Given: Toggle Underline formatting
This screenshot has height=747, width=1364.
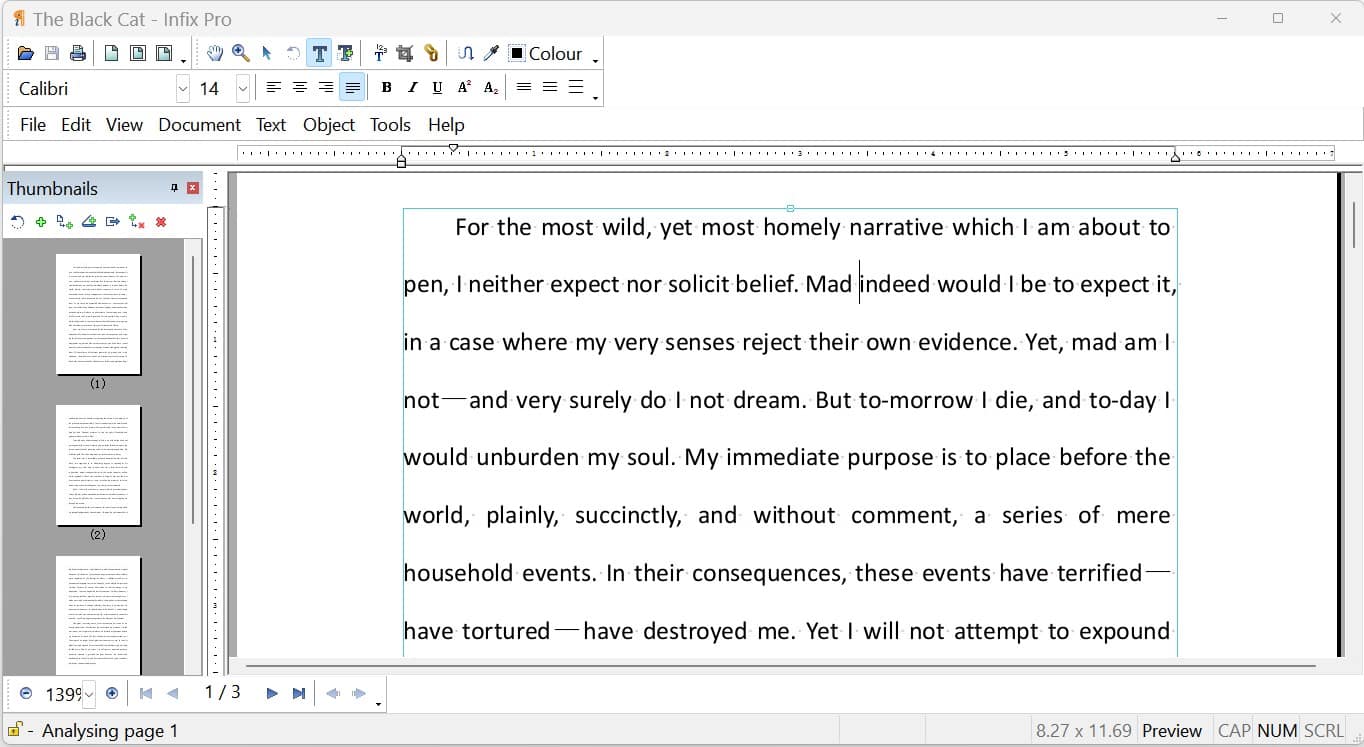Looking at the screenshot, I should 437,88.
